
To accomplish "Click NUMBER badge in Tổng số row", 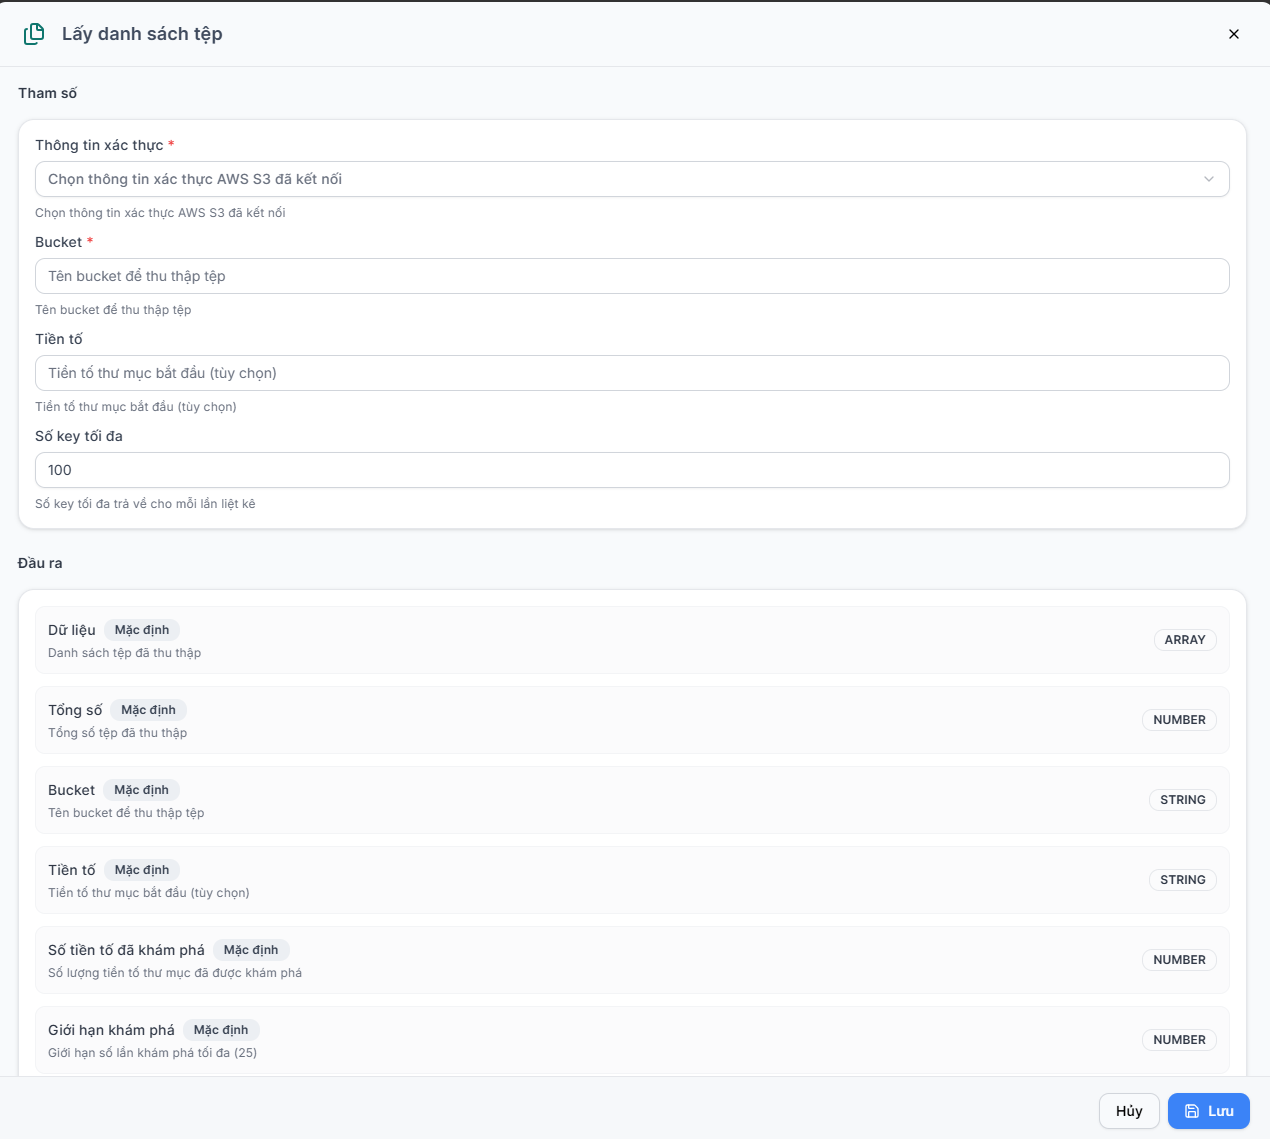I will coord(1179,720).
